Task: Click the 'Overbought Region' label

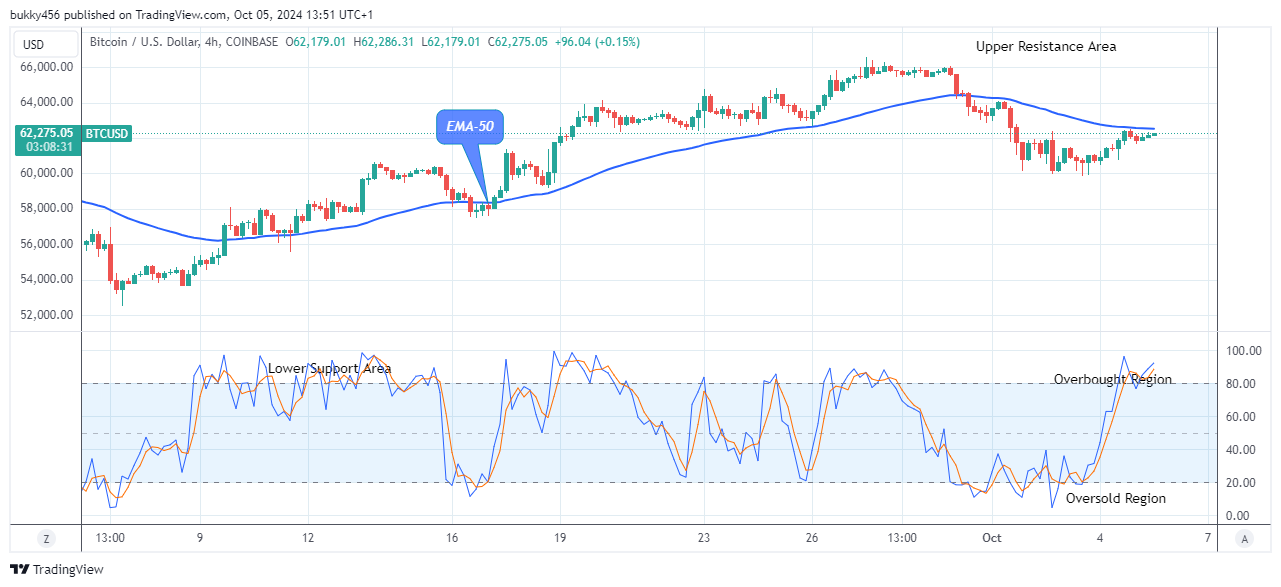Action: (x=1113, y=379)
